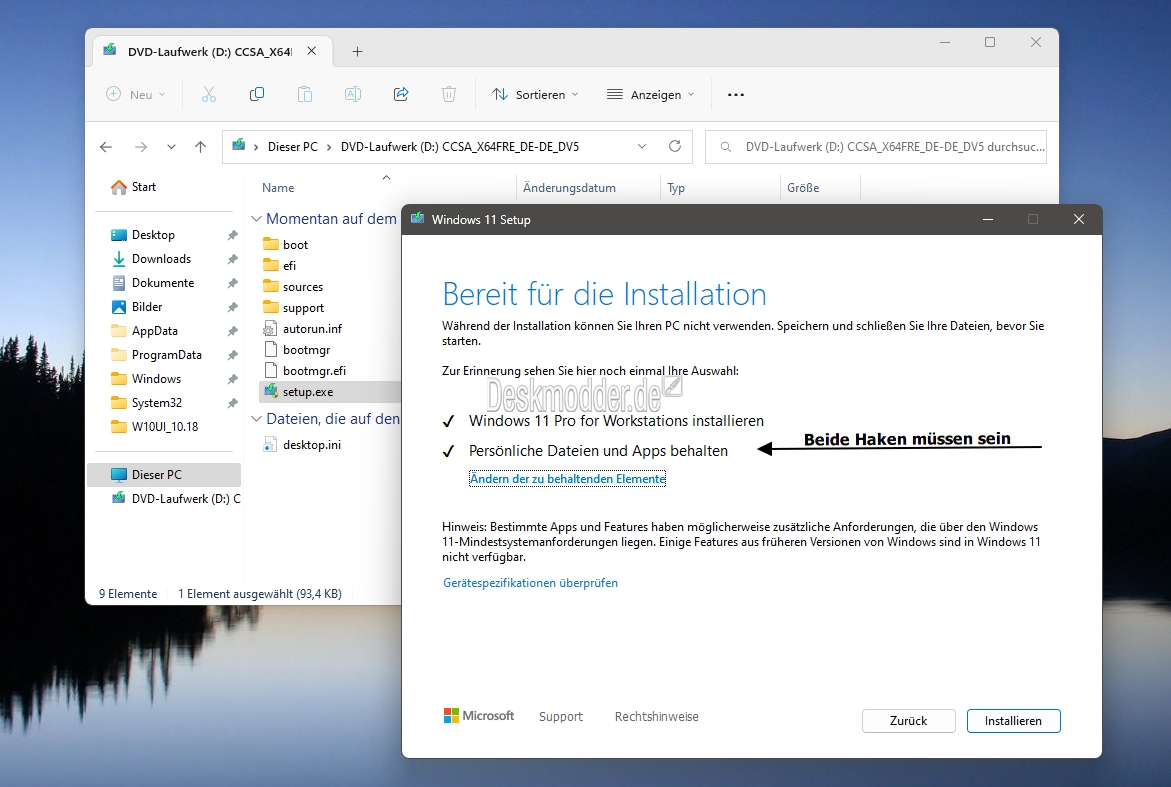Maximize the Explorer window
1171x787 pixels.
click(x=990, y=43)
